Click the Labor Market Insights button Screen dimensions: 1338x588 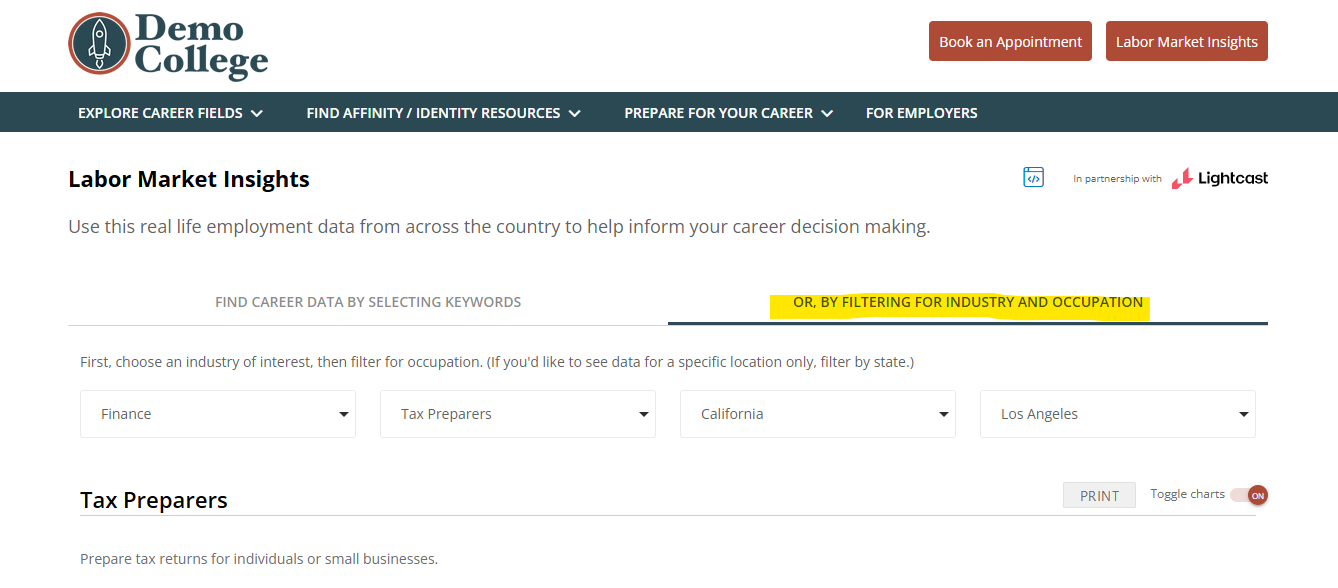click(1187, 42)
